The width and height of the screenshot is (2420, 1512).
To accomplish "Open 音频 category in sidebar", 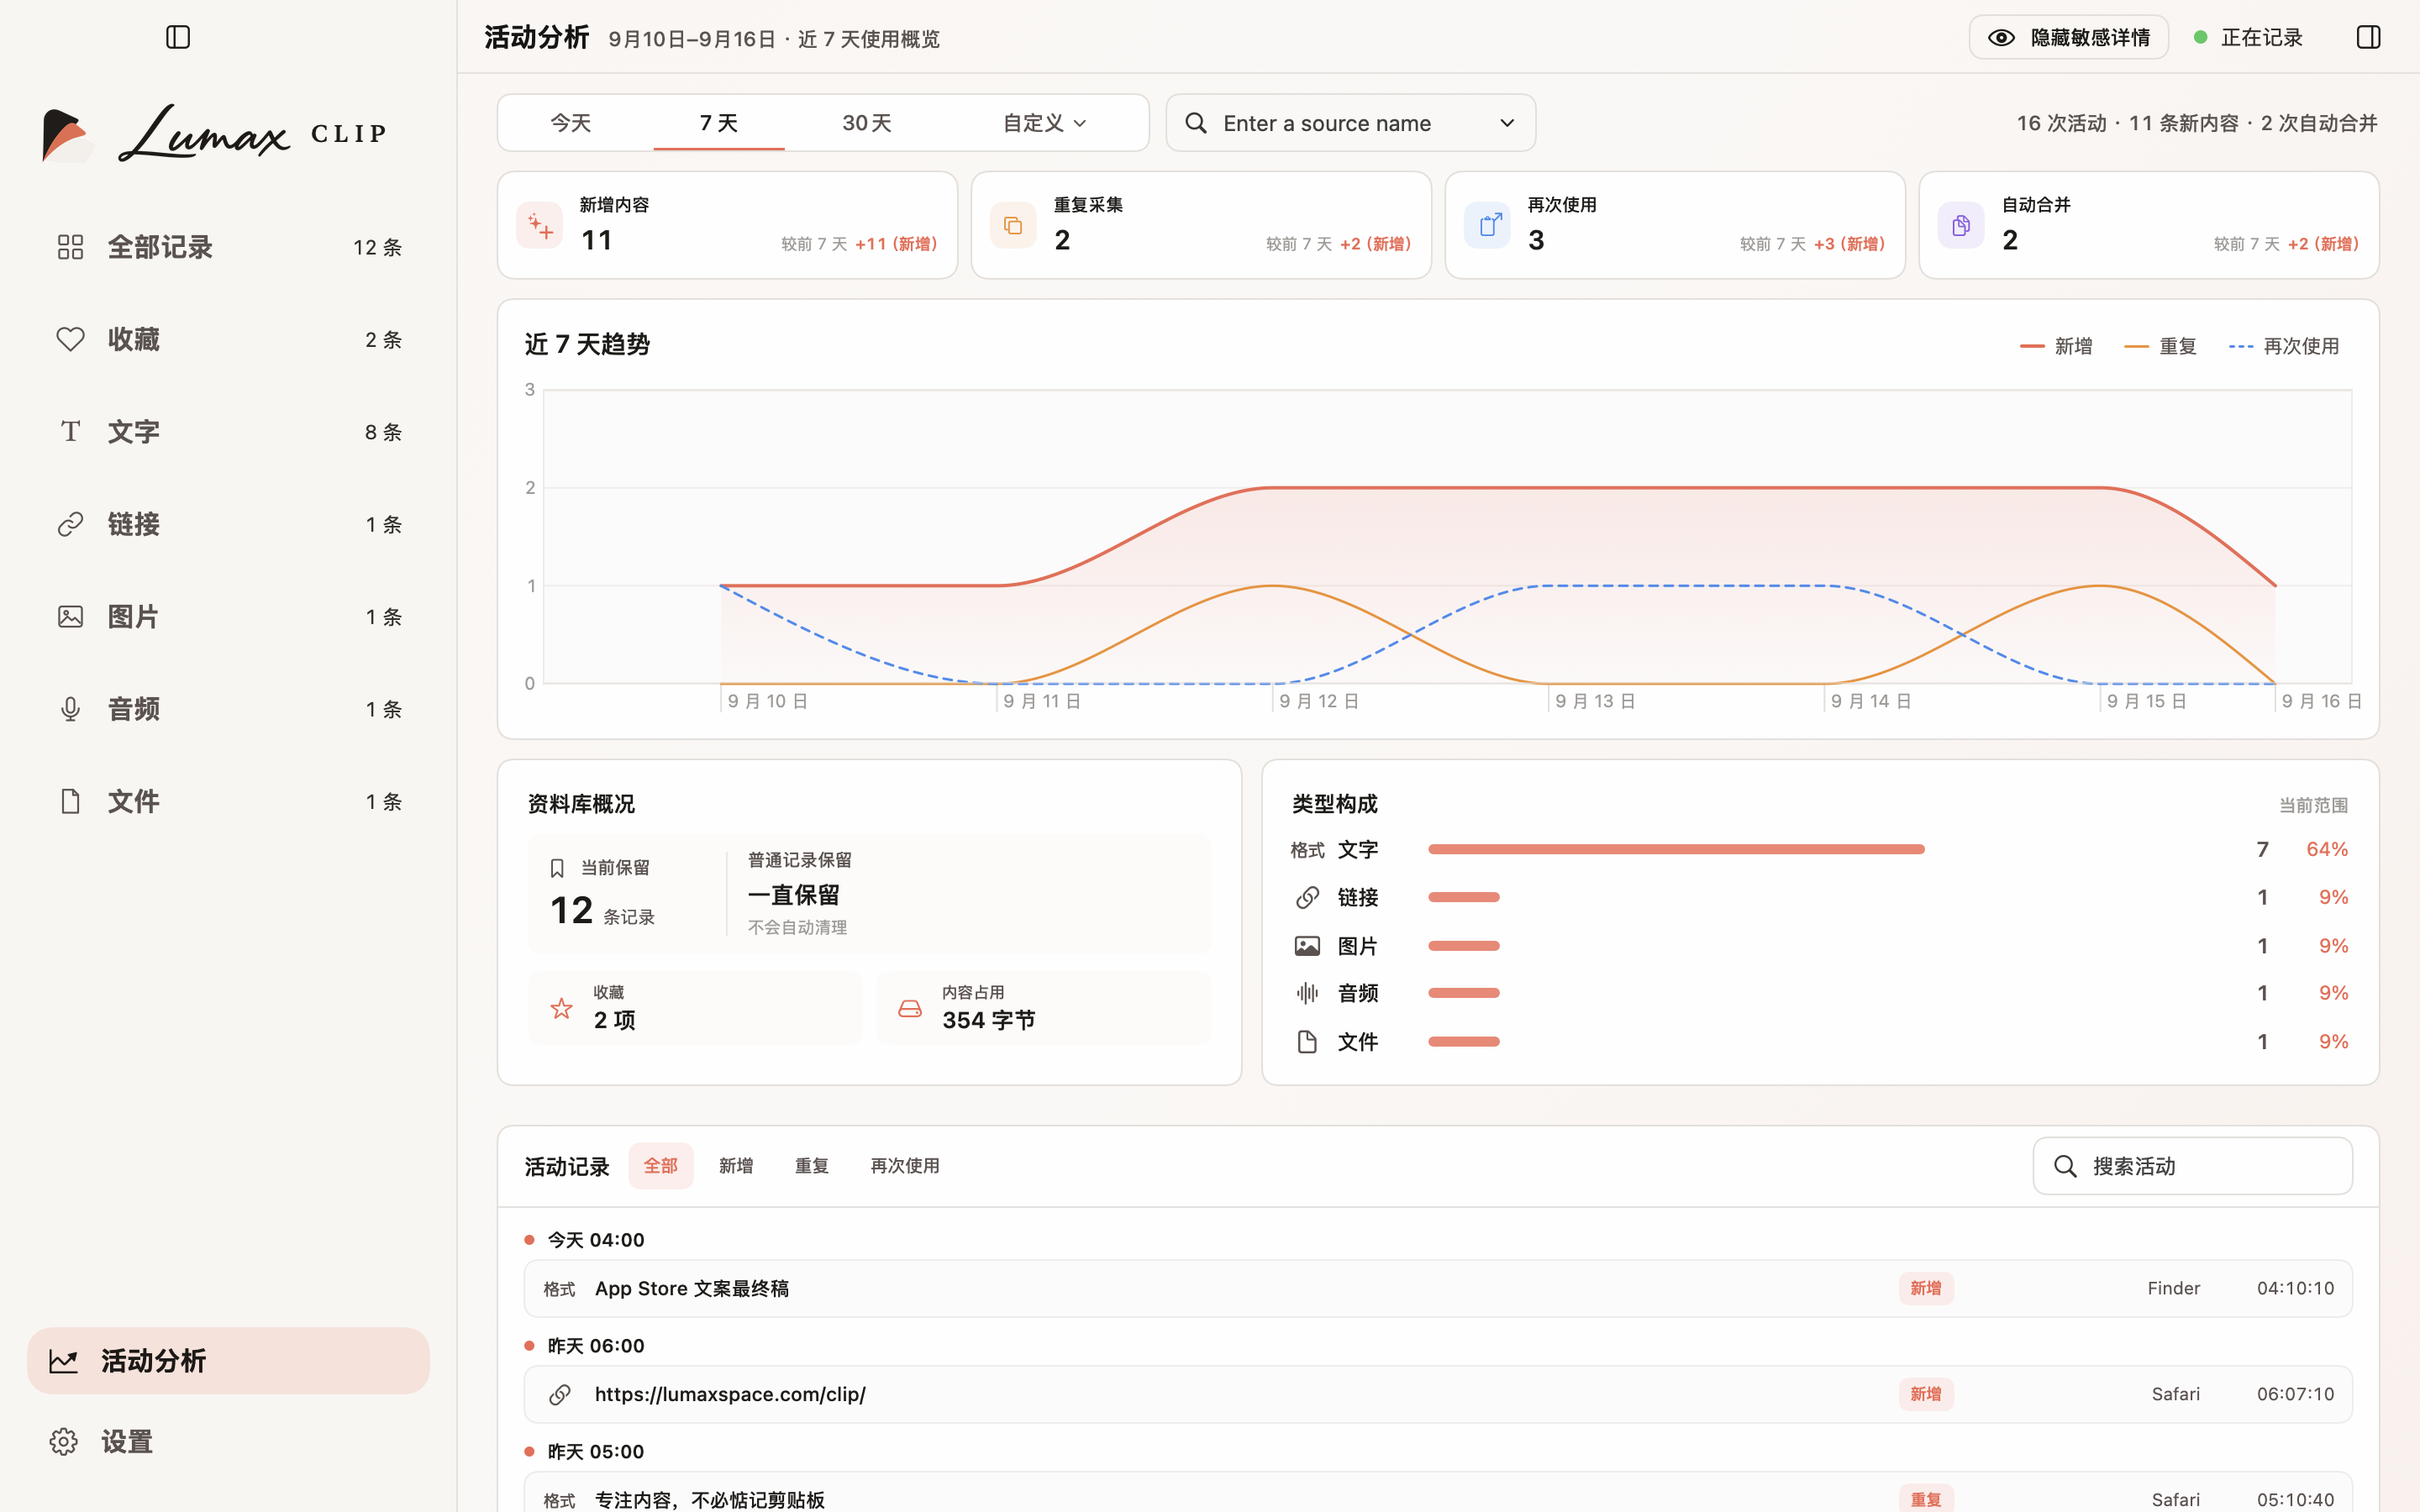I will tap(228, 709).
